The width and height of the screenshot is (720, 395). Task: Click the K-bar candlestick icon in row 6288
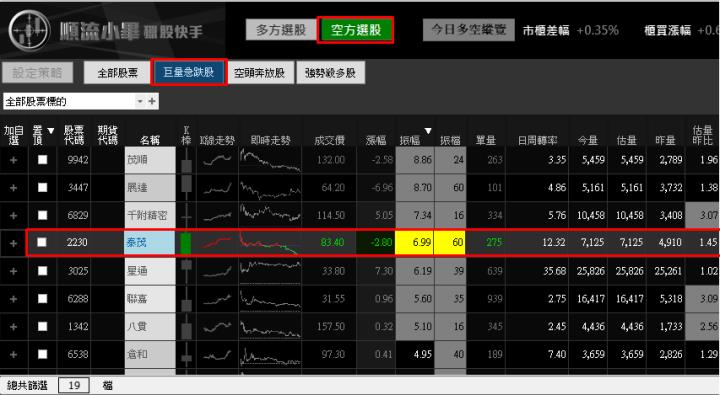coord(186,299)
